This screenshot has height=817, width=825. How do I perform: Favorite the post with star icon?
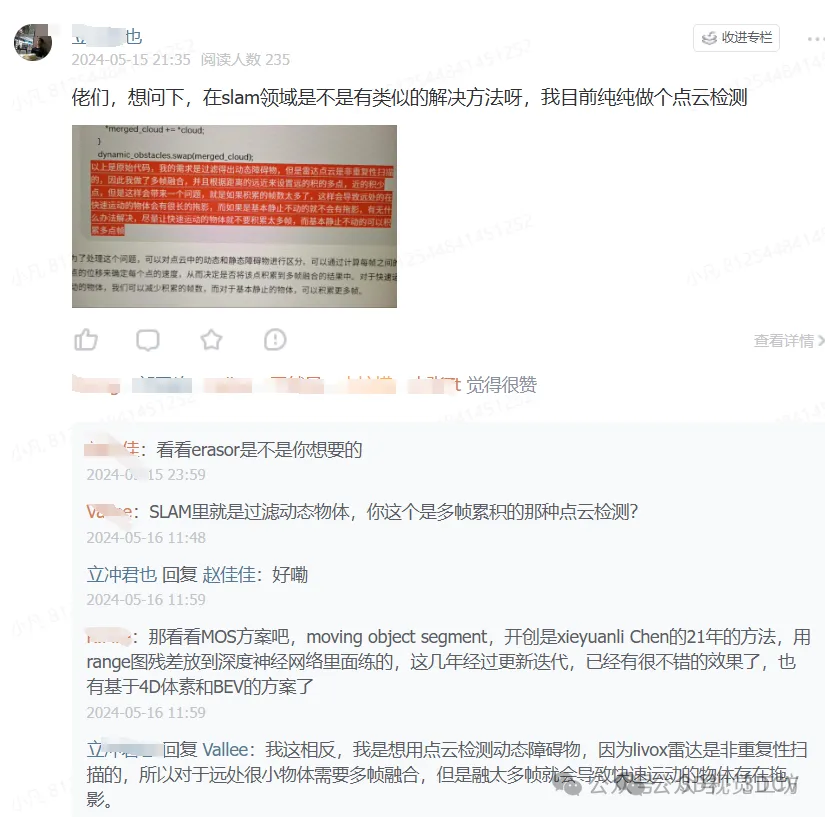point(212,340)
